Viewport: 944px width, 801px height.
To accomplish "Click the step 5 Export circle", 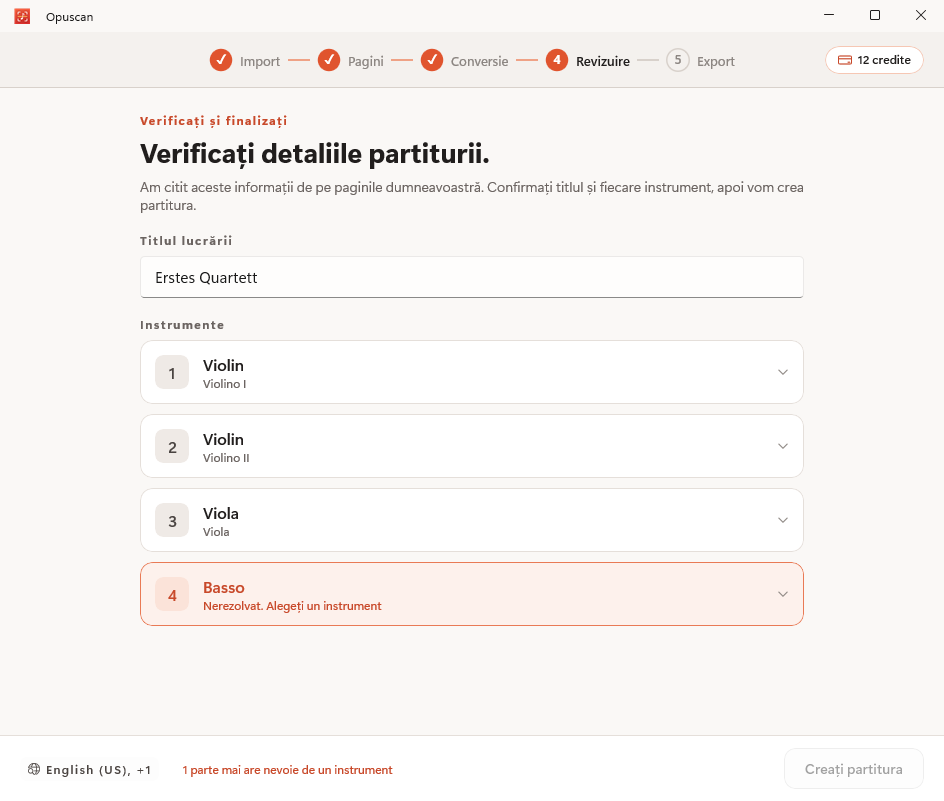I will 678,60.
